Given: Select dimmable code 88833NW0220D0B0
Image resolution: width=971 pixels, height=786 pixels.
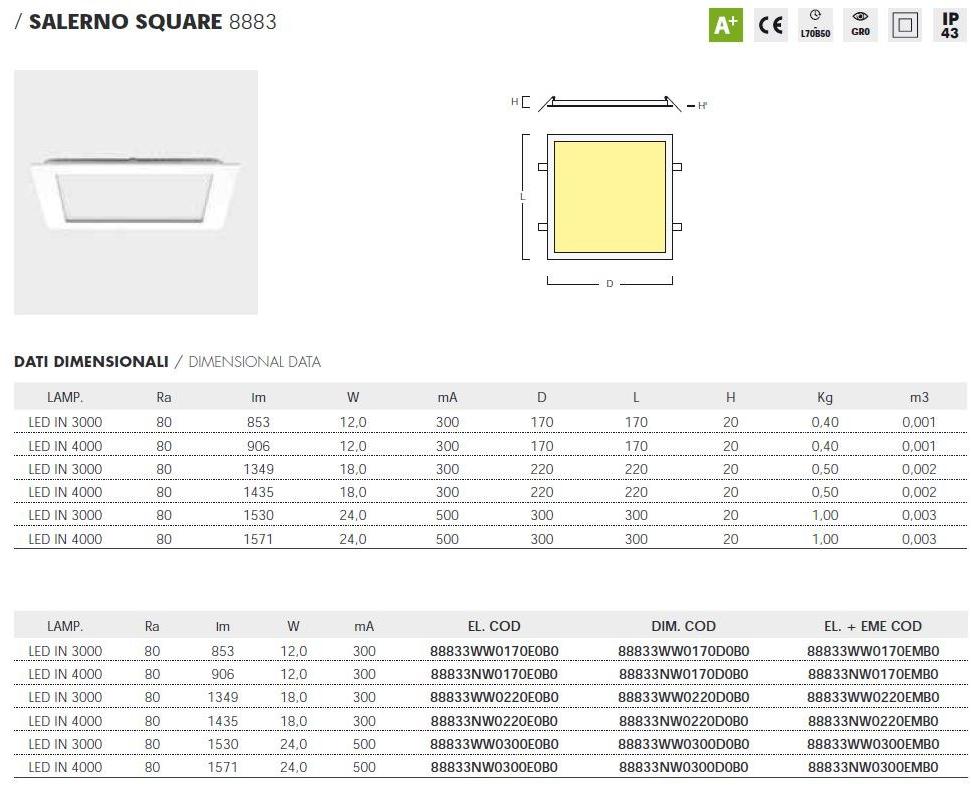Looking at the screenshot, I should (x=683, y=721).
